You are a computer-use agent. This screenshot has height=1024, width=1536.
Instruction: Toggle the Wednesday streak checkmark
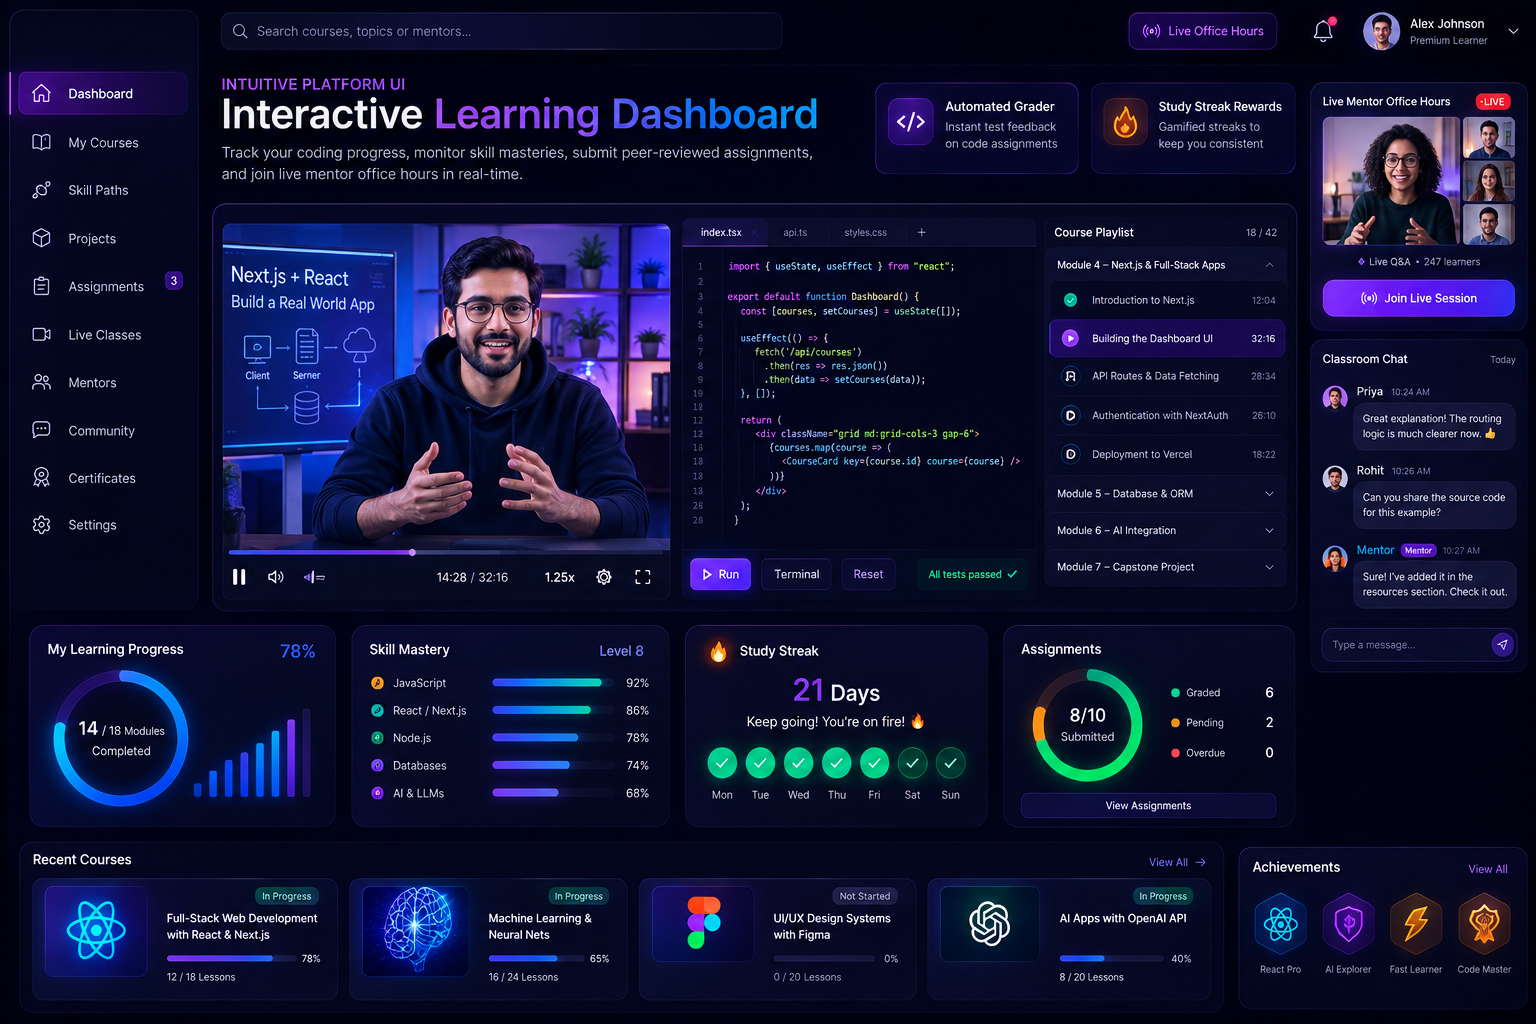click(798, 763)
